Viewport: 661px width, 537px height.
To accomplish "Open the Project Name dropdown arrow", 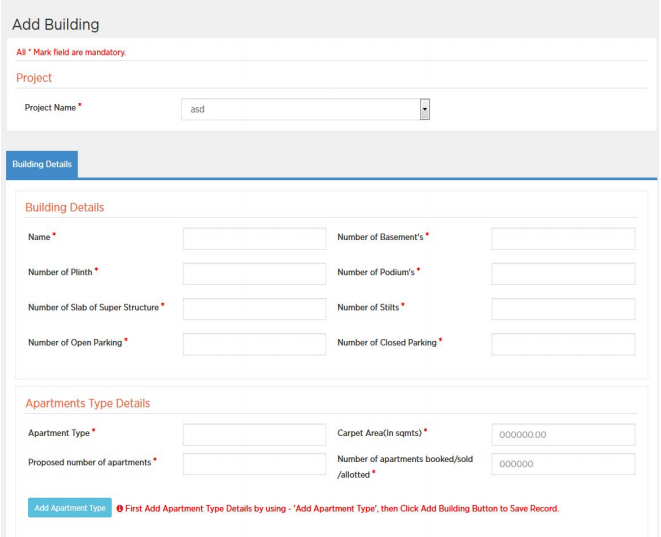I will [424, 109].
